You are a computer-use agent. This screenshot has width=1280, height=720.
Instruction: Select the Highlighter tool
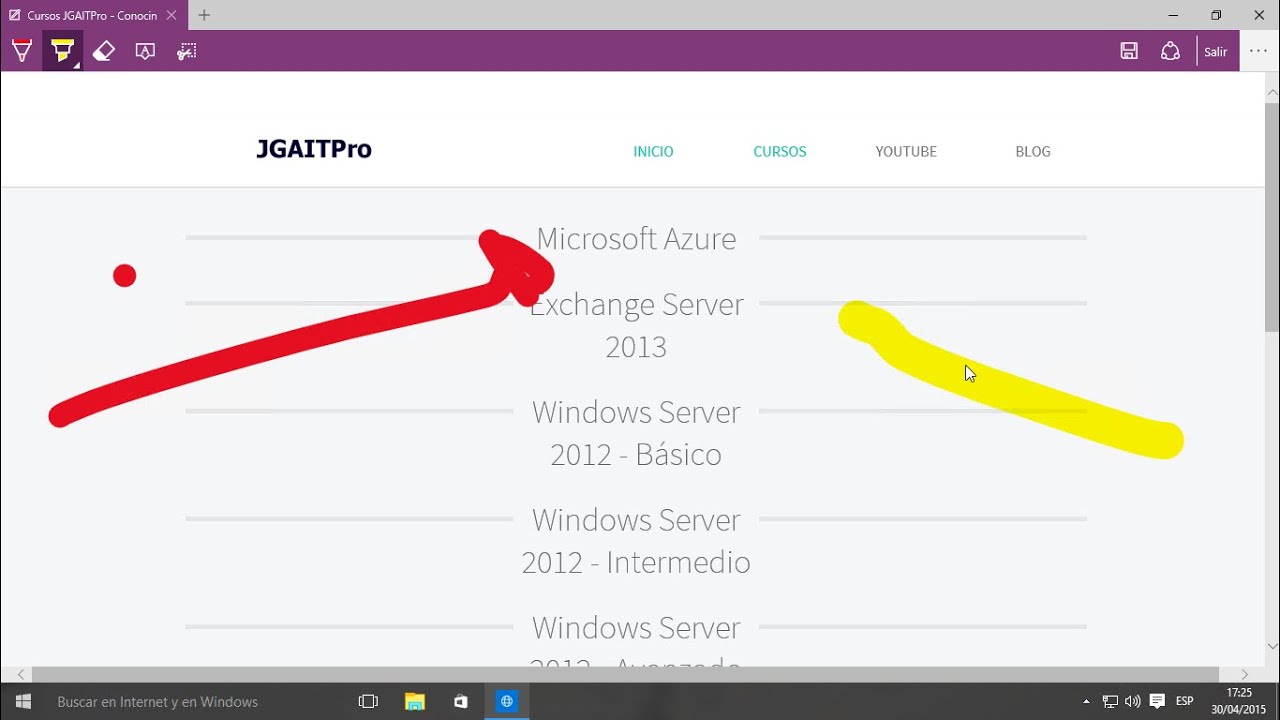62,51
